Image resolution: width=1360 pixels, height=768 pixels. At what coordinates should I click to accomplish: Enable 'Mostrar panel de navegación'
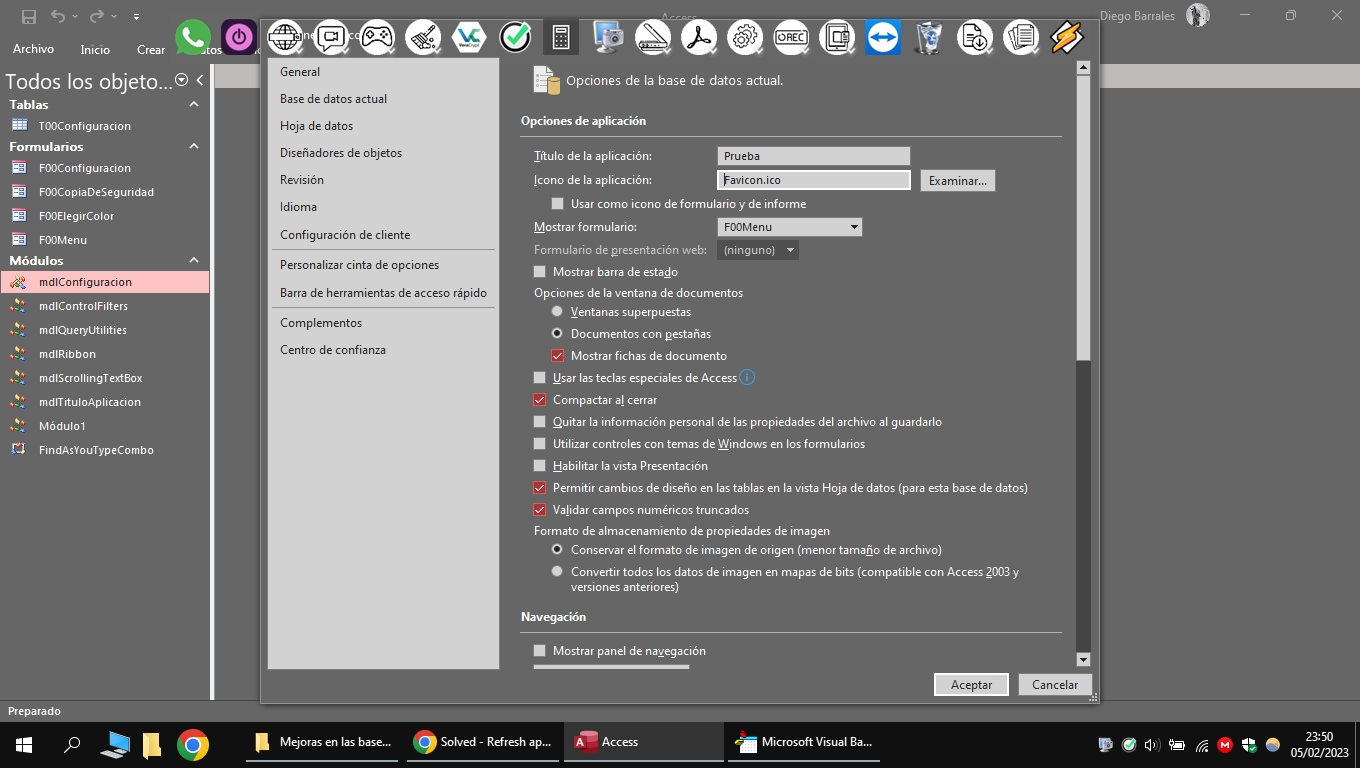(x=540, y=651)
